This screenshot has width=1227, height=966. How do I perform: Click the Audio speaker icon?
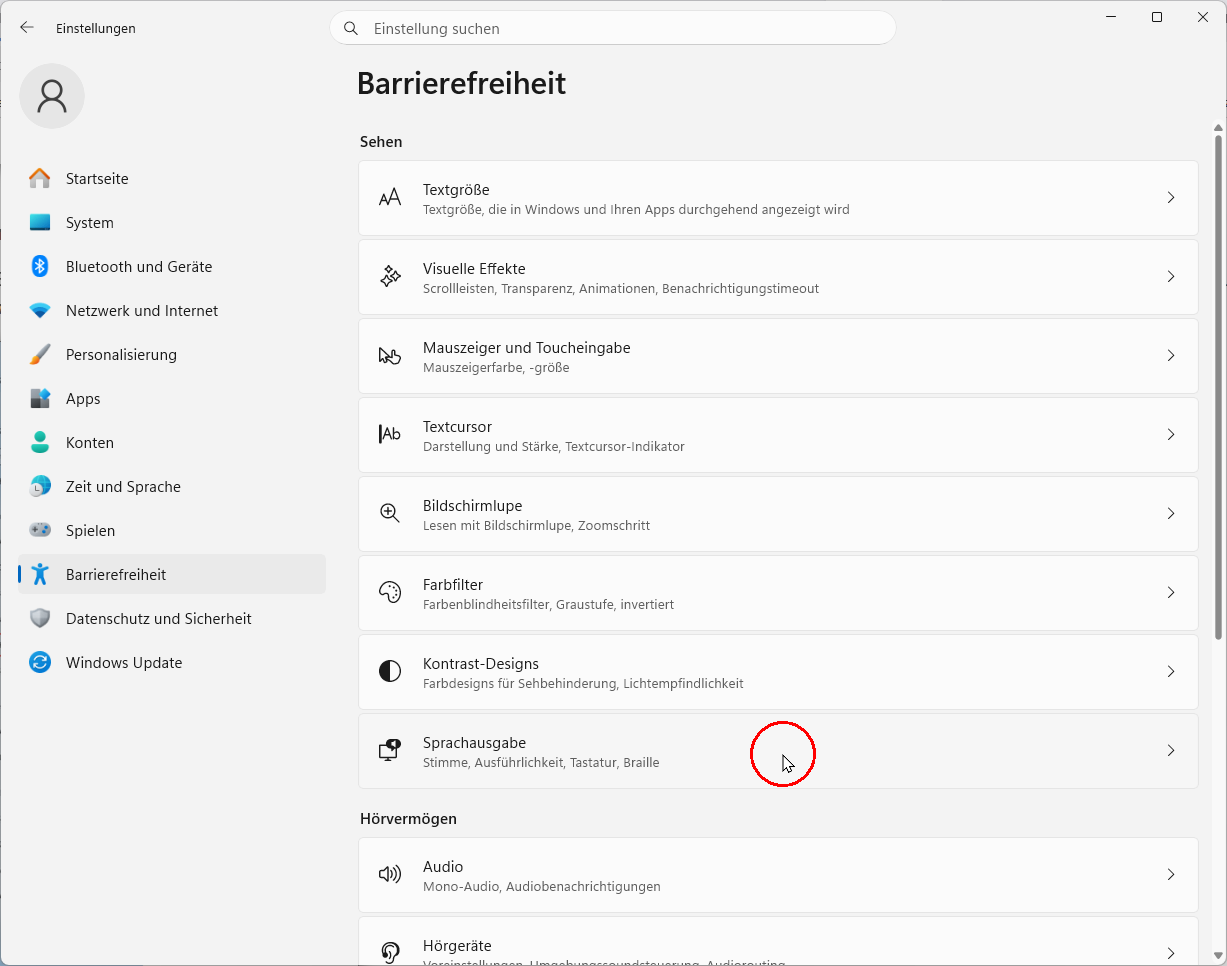[x=390, y=875]
